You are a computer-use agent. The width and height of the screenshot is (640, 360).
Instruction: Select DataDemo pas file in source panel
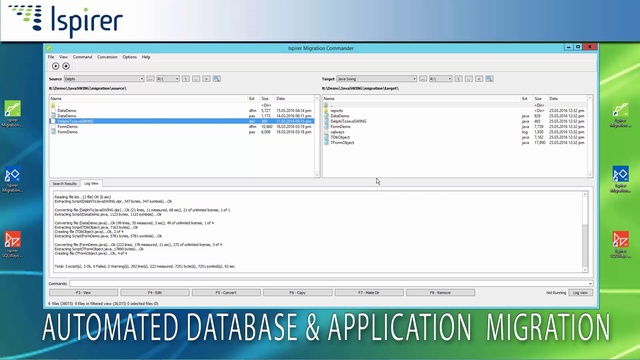pyautogui.click(x=182, y=116)
